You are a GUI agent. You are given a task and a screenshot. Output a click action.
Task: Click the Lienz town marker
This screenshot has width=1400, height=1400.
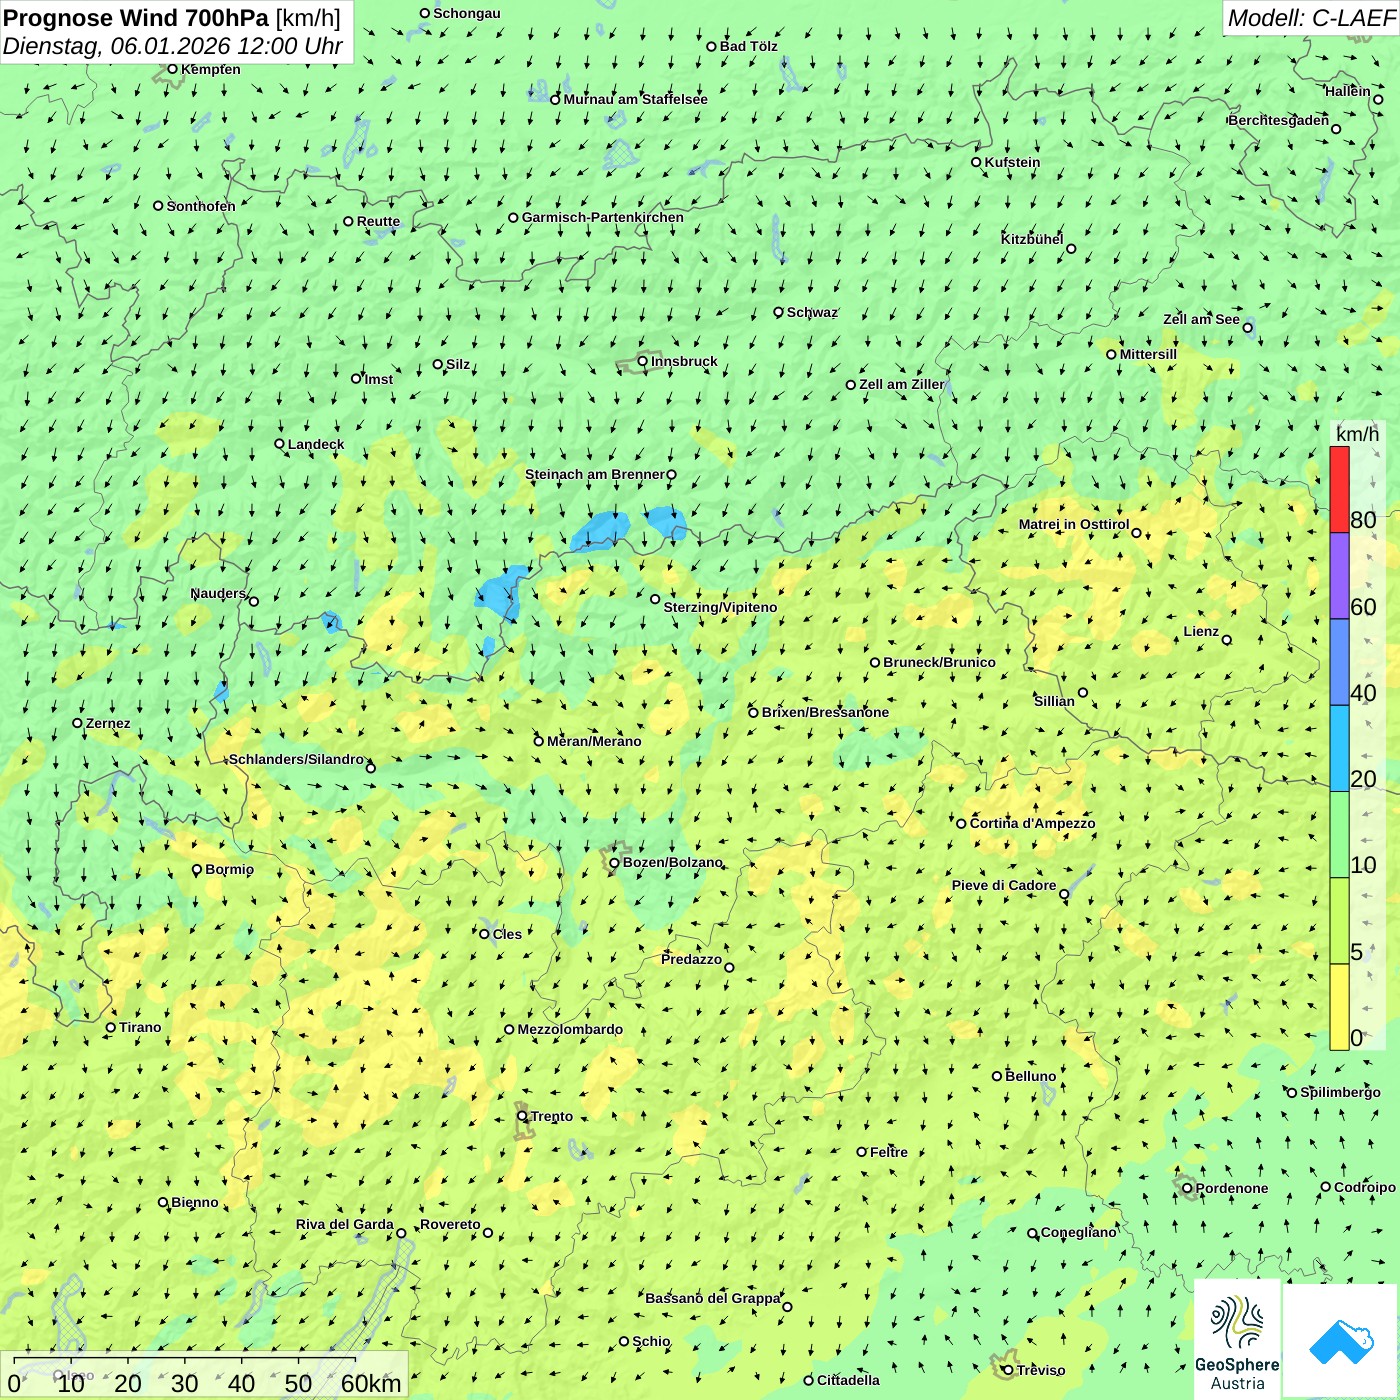(1227, 640)
